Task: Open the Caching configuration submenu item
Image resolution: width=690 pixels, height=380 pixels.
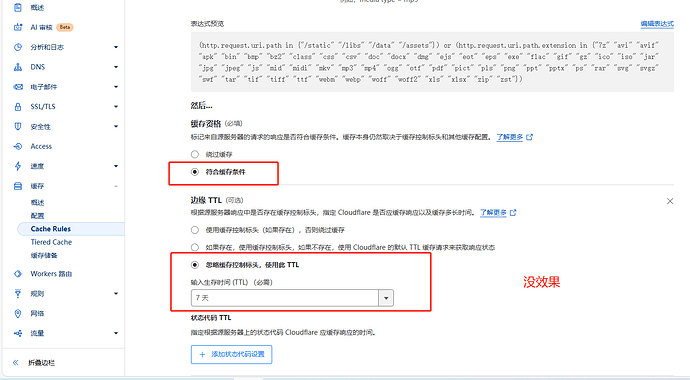Action: pyautogui.click(x=37, y=216)
